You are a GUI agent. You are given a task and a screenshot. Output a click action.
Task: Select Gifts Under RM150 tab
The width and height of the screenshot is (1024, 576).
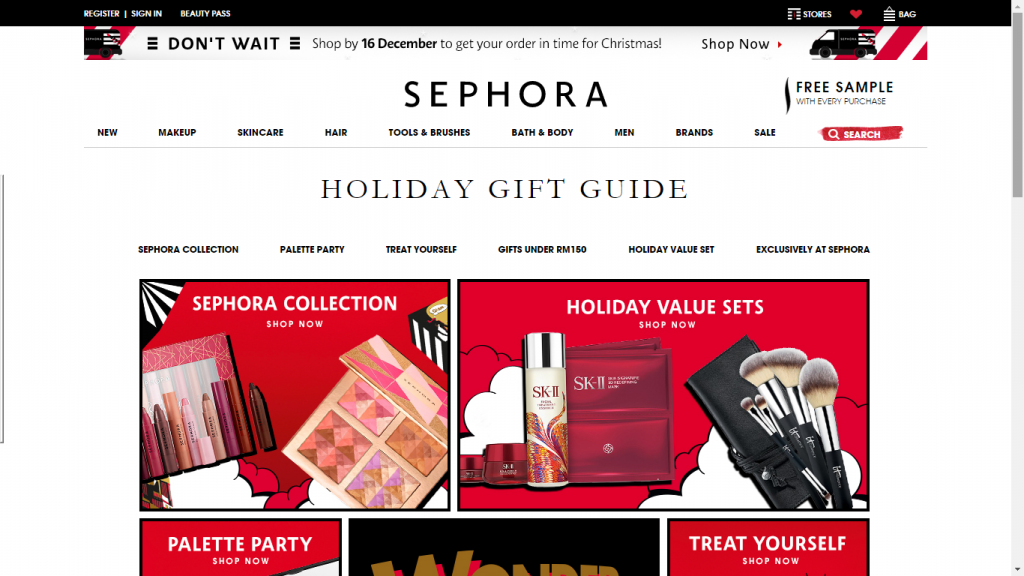(x=542, y=249)
